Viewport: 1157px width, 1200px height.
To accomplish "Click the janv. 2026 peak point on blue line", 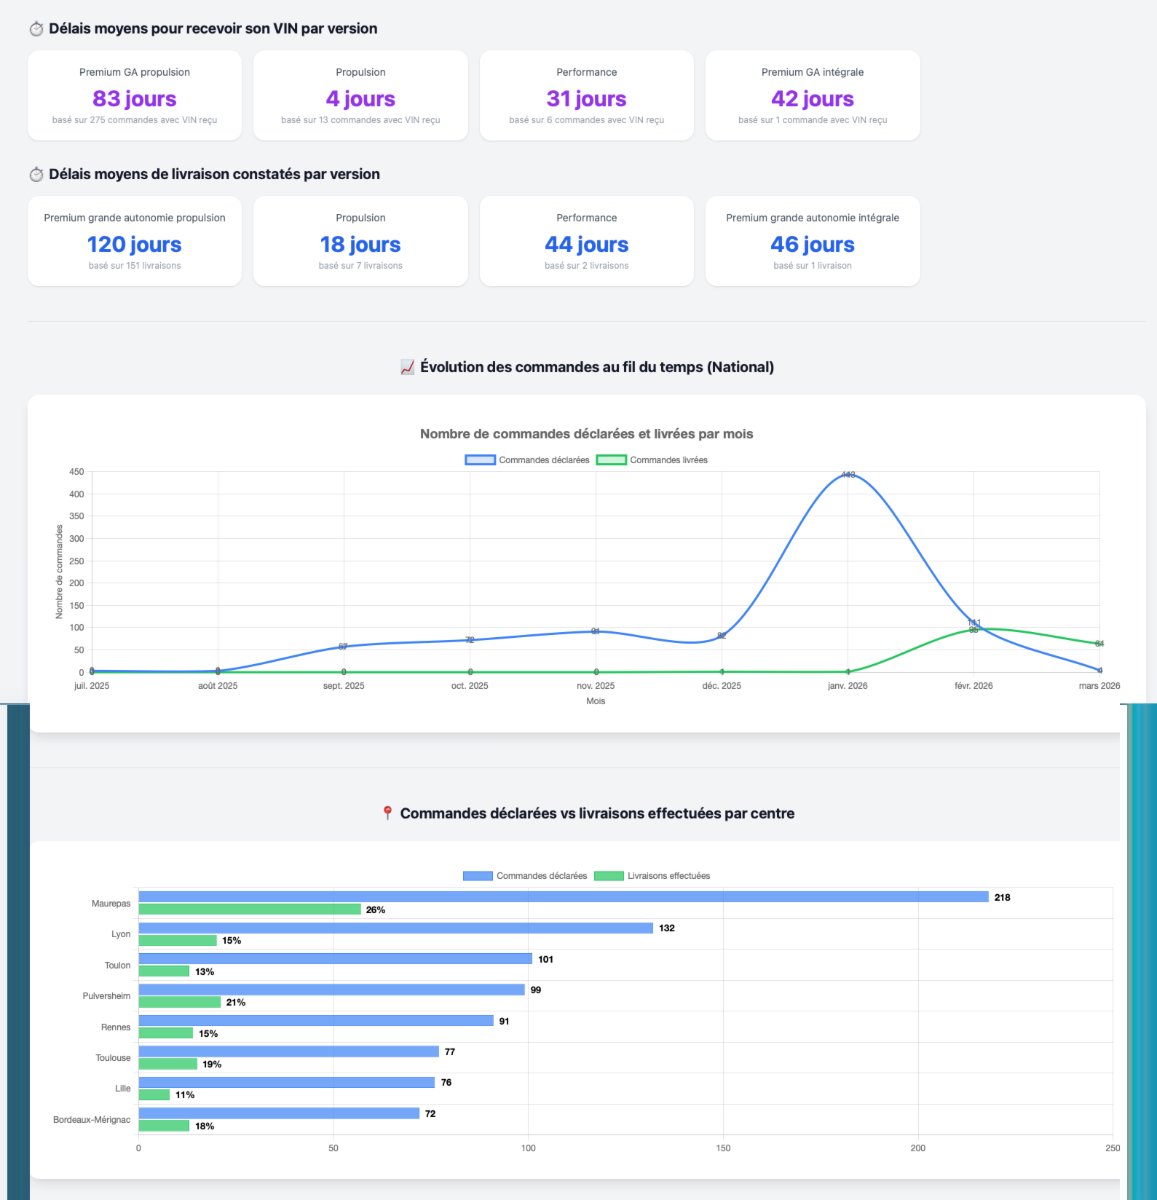I will click(848, 475).
